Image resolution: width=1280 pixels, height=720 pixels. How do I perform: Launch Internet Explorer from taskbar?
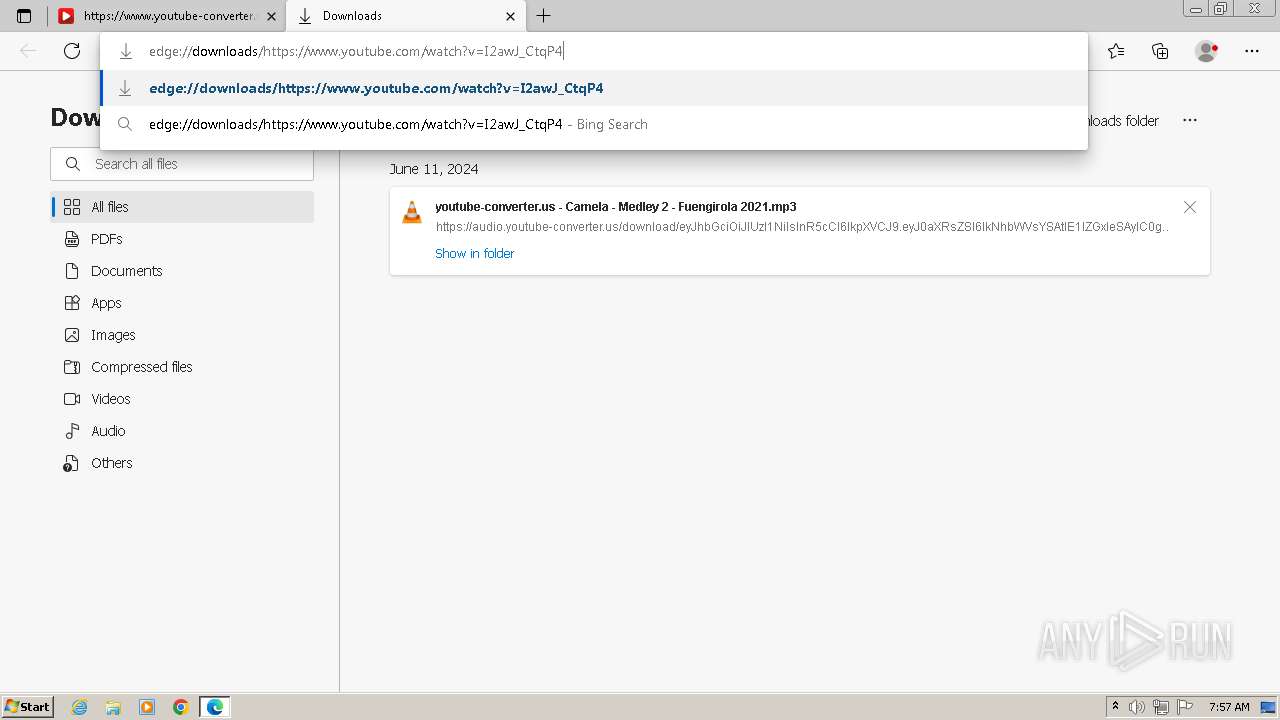click(80, 707)
